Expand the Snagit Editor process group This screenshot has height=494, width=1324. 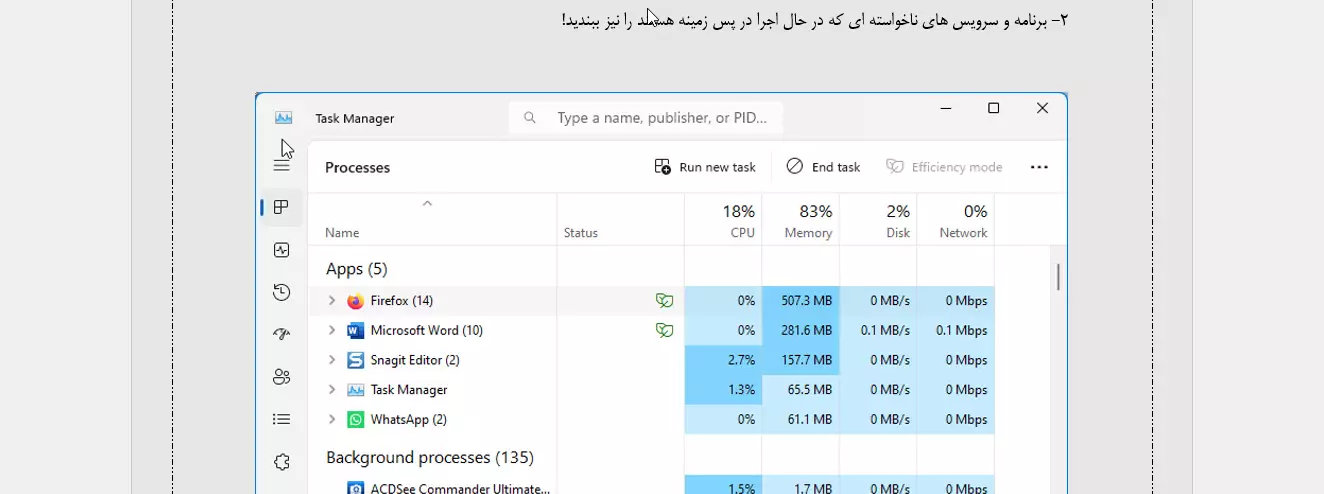click(x=332, y=360)
